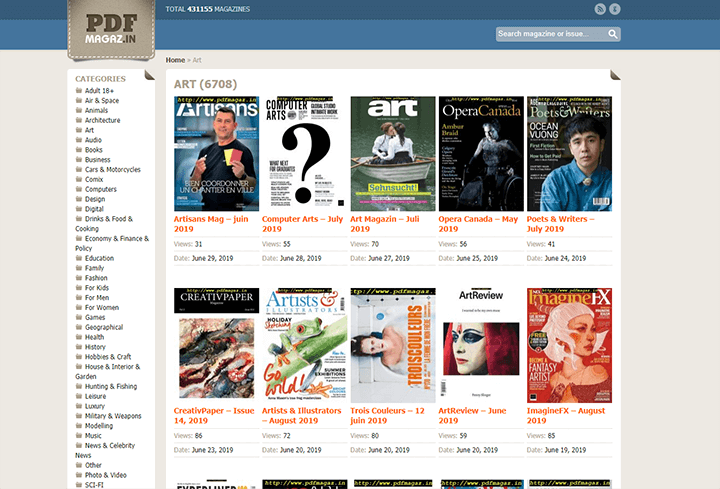Open the Computer Arts question-mark cover
Image resolution: width=720 pixels, height=489 pixels.
pyautogui.click(x=304, y=154)
